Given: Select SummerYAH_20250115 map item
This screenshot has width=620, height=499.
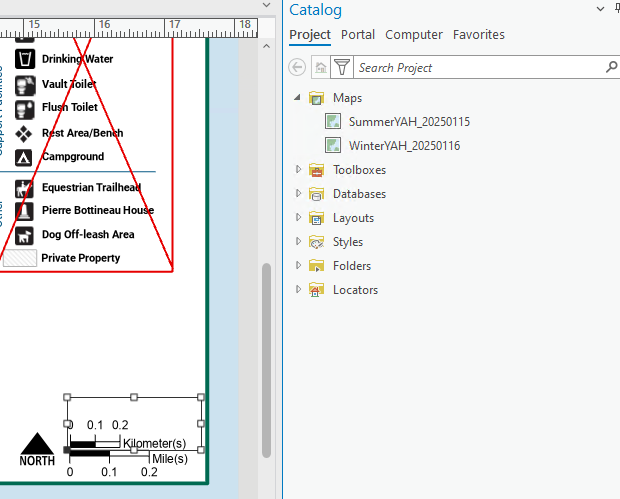Looking at the screenshot, I should 409,122.
